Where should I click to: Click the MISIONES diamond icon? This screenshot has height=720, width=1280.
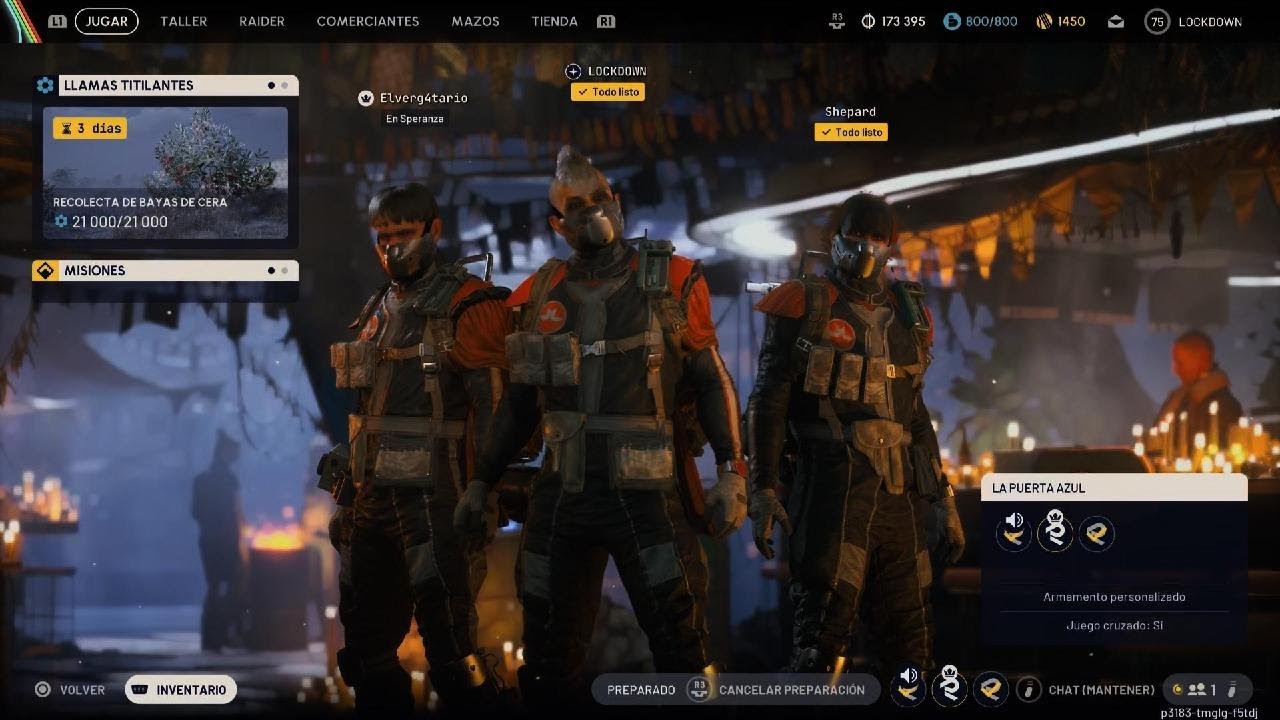pyautogui.click(x=45, y=271)
